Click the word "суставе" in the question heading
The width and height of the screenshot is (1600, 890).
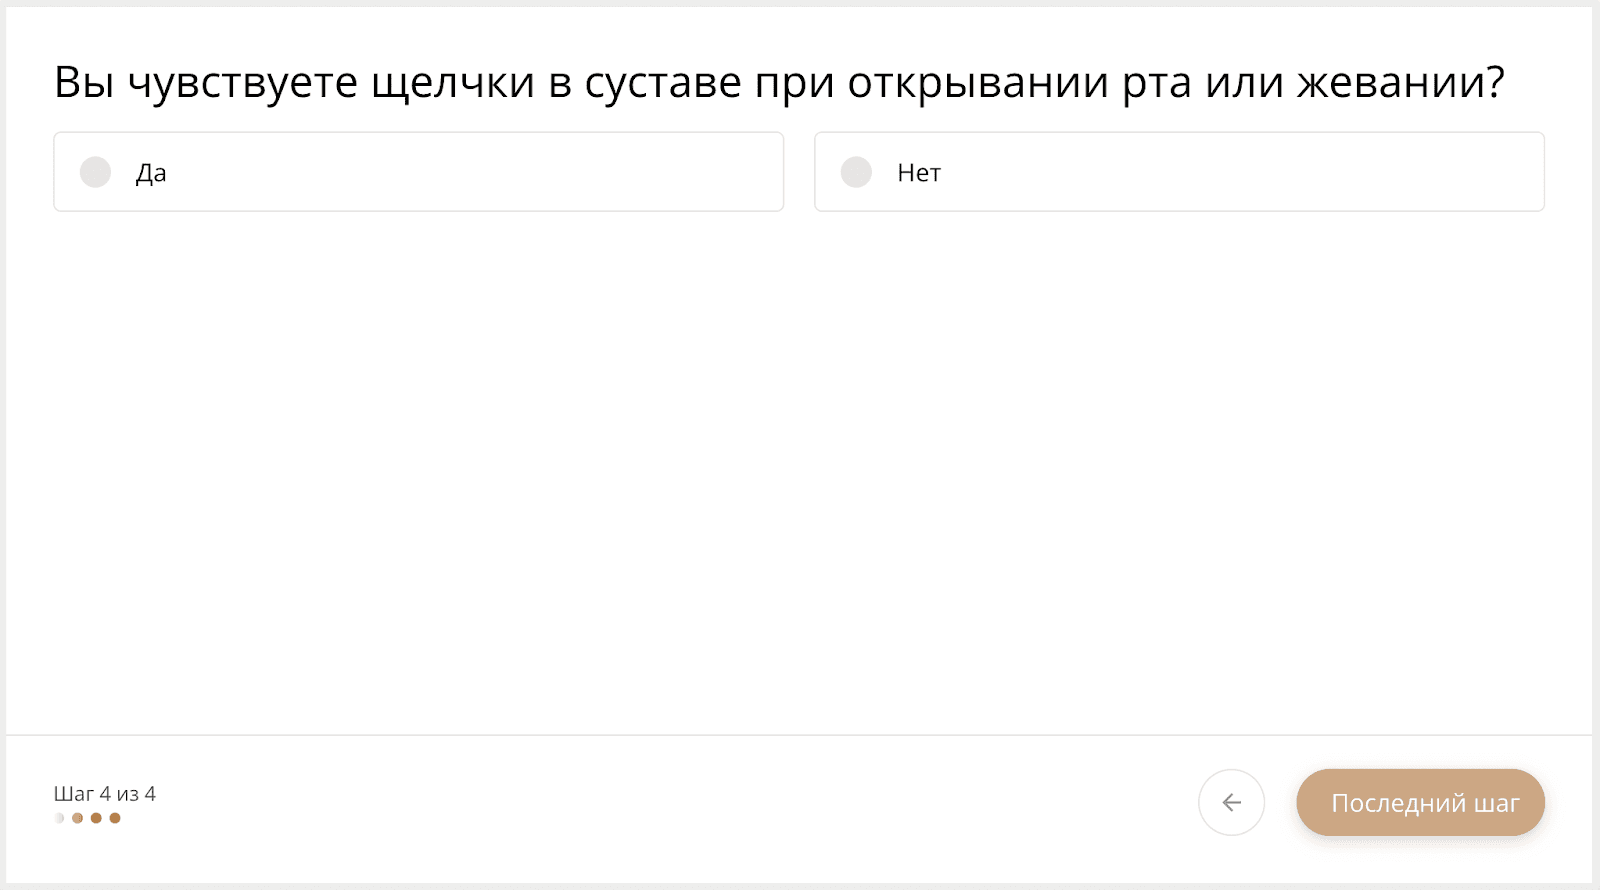[663, 83]
